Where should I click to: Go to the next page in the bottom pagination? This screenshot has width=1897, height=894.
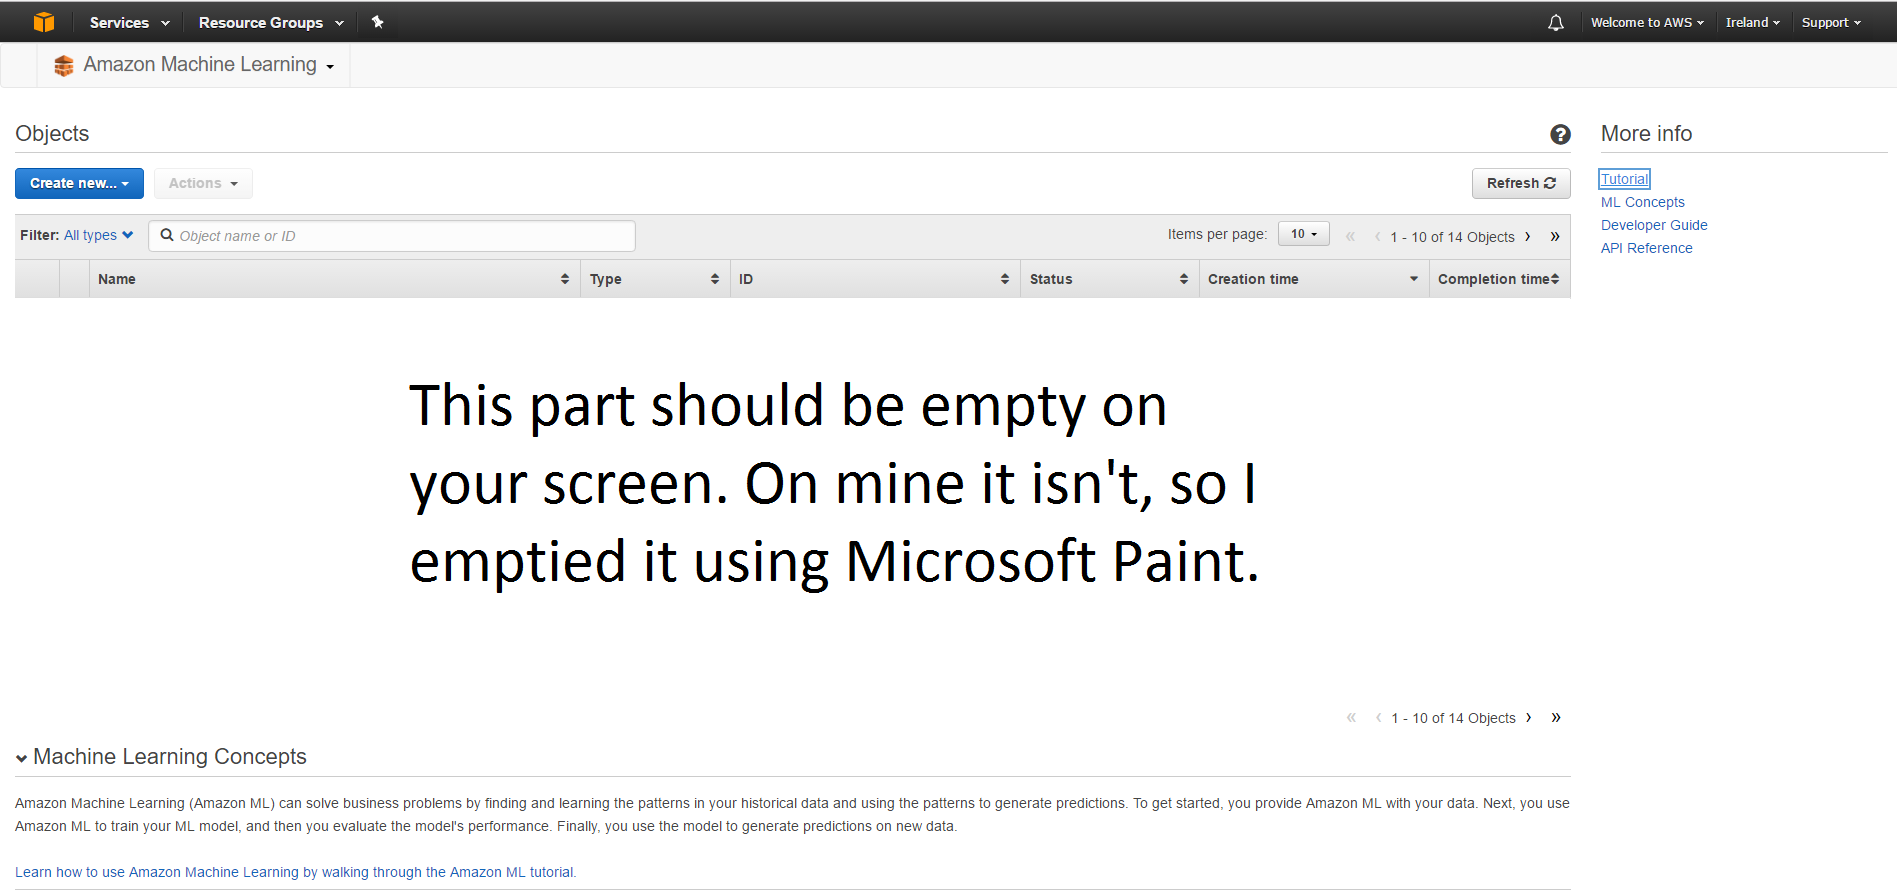point(1528,718)
